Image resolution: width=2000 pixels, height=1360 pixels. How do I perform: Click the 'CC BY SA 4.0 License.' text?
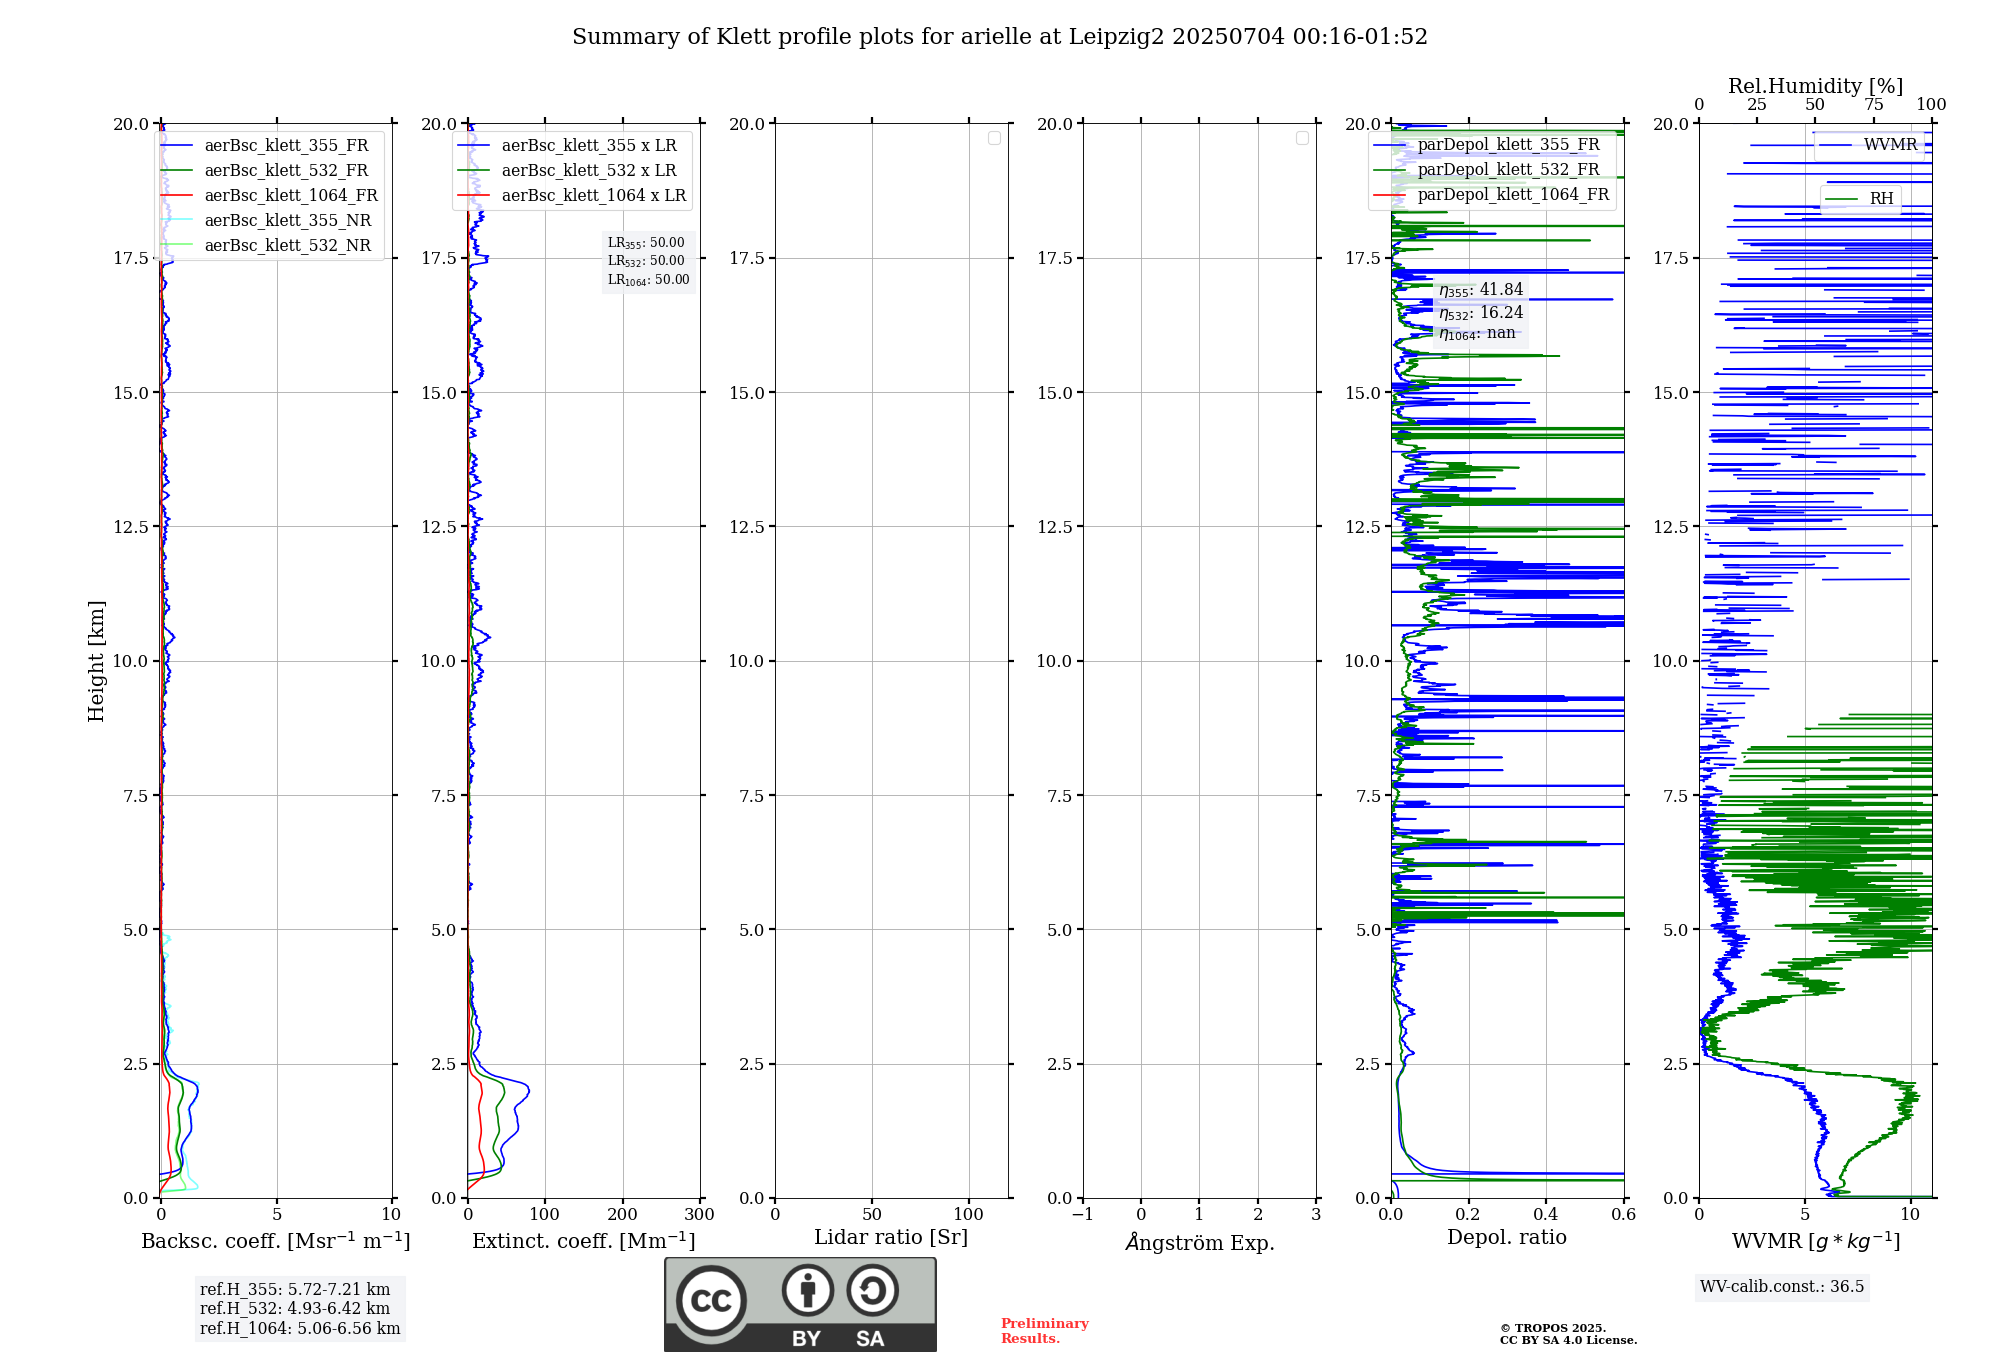(1568, 1341)
